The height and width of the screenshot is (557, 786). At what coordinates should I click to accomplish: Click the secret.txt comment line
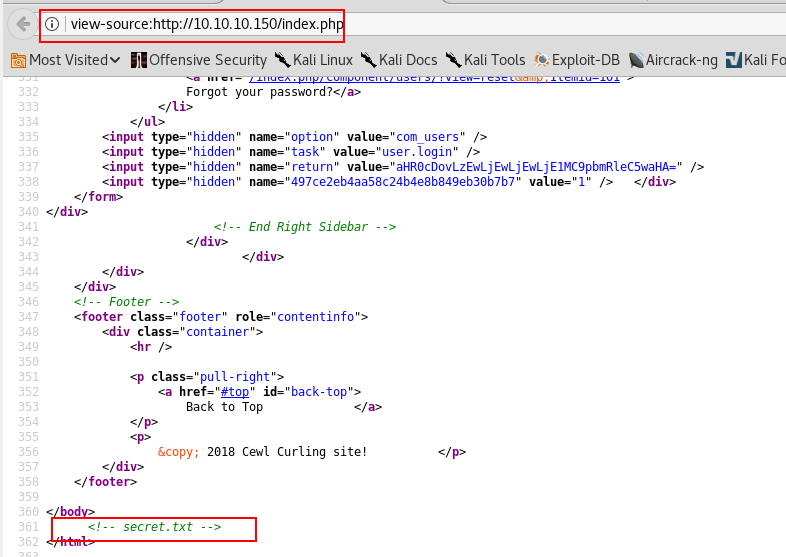coord(154,527)
